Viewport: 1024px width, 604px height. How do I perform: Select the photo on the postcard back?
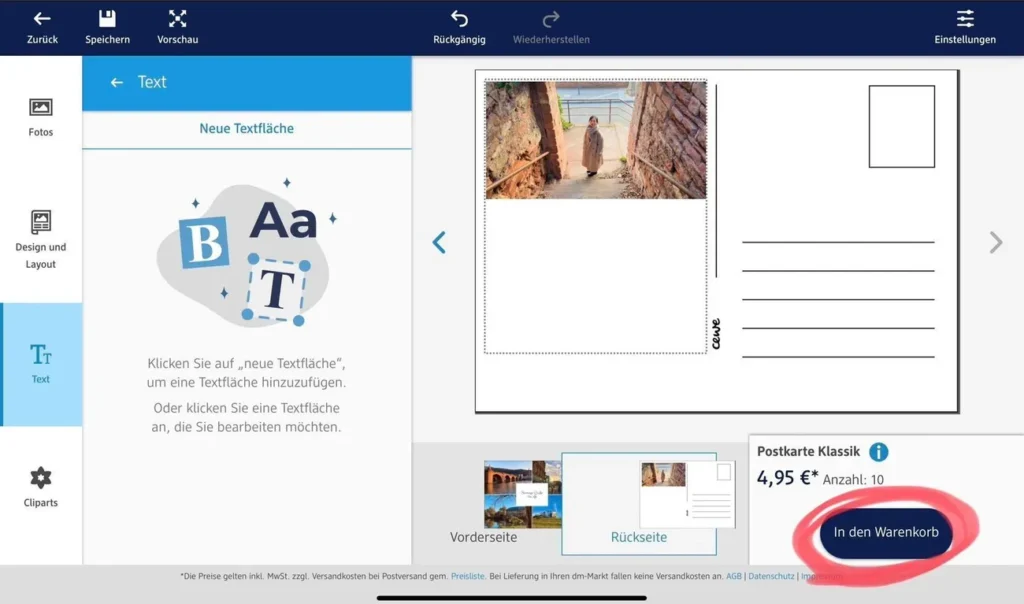(x=595, y=140)
